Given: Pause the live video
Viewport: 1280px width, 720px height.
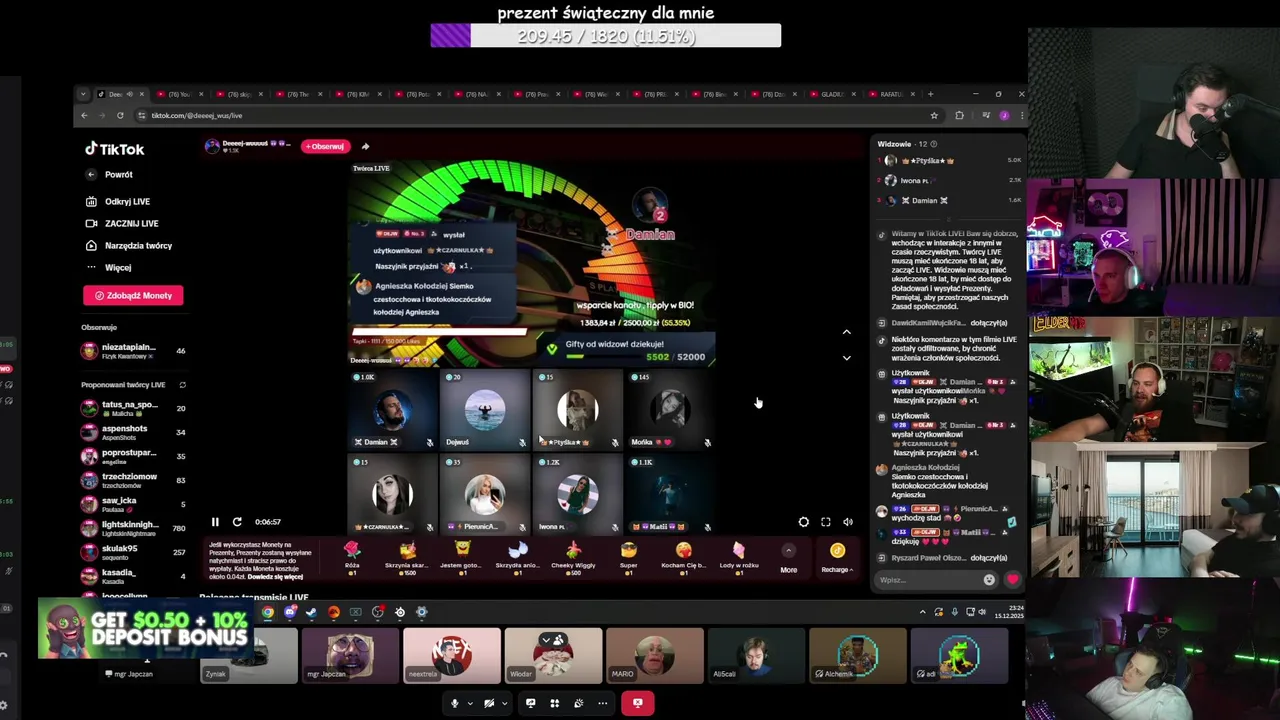Looking at the screenshot, I should pyautogui.click(x=215, y=522).
